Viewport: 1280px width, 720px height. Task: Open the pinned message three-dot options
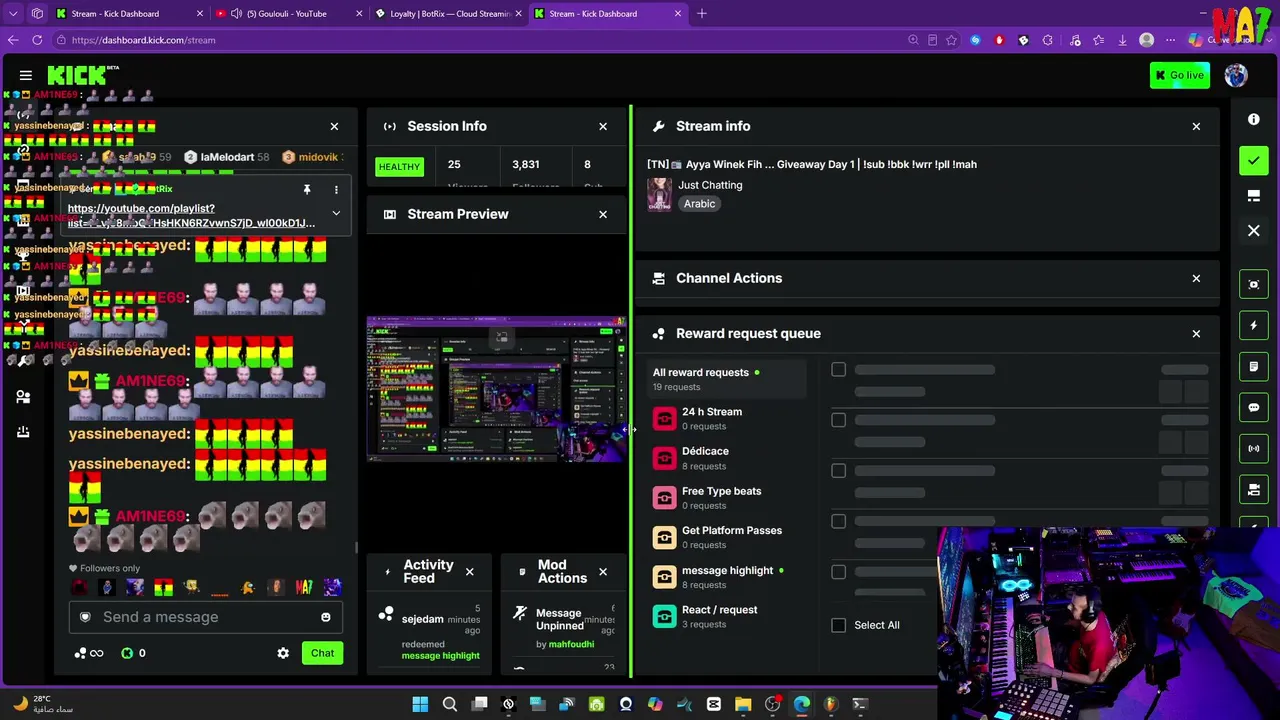(x=336, y=189)
